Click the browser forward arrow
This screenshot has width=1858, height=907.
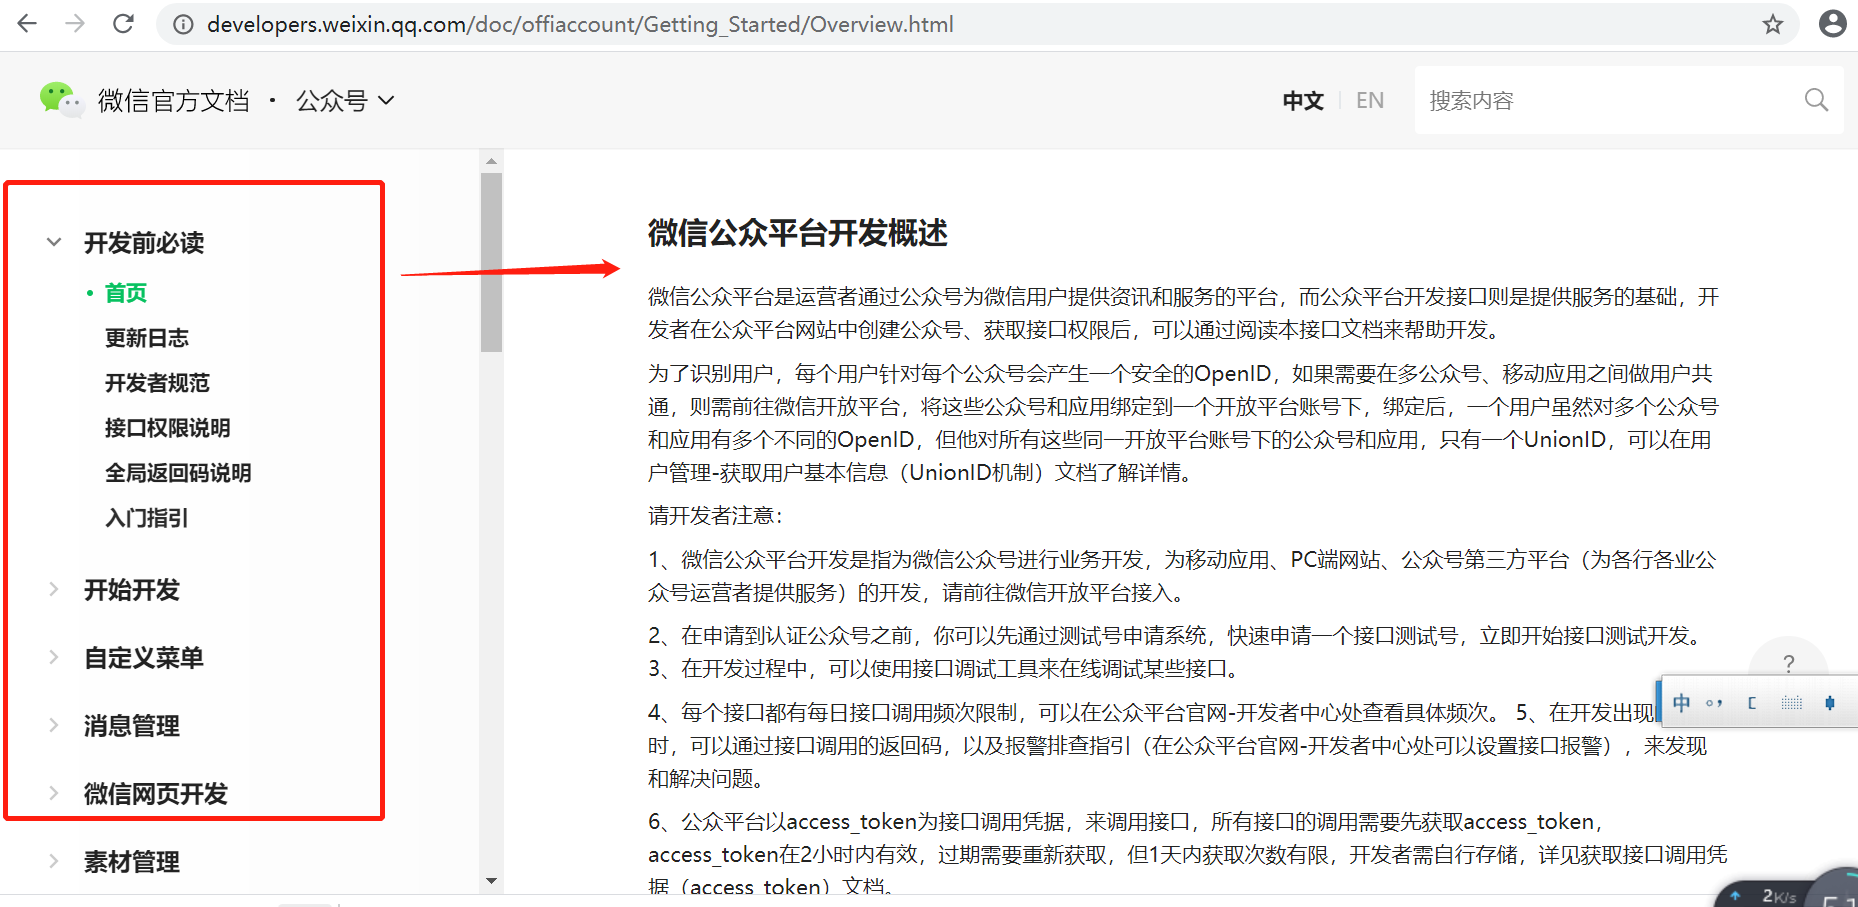pos(75,23)
